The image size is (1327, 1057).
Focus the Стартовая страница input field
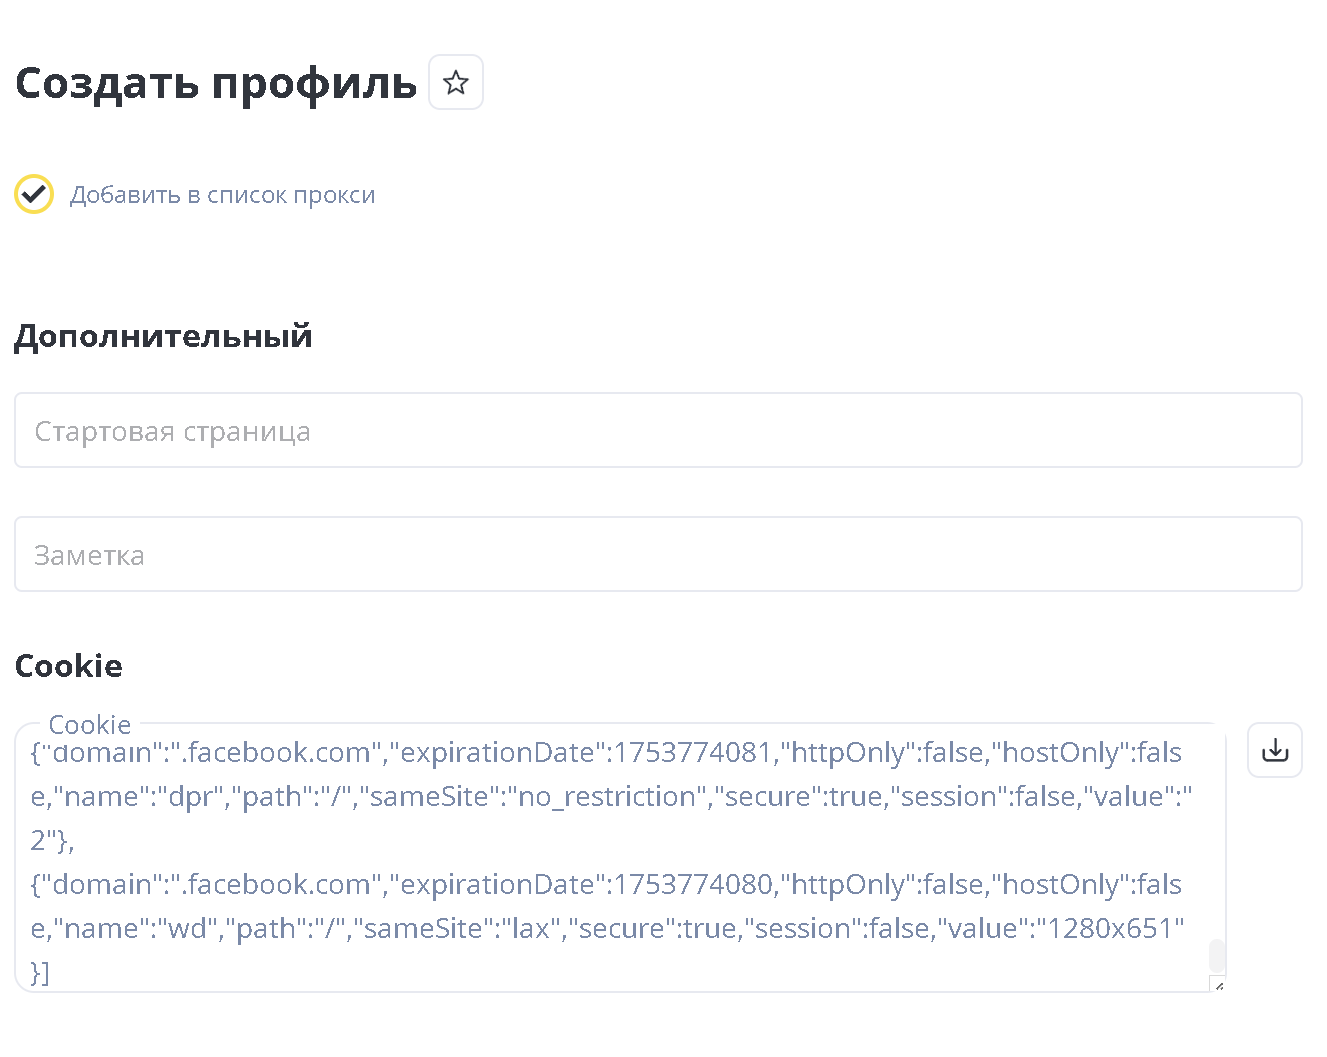658,430
